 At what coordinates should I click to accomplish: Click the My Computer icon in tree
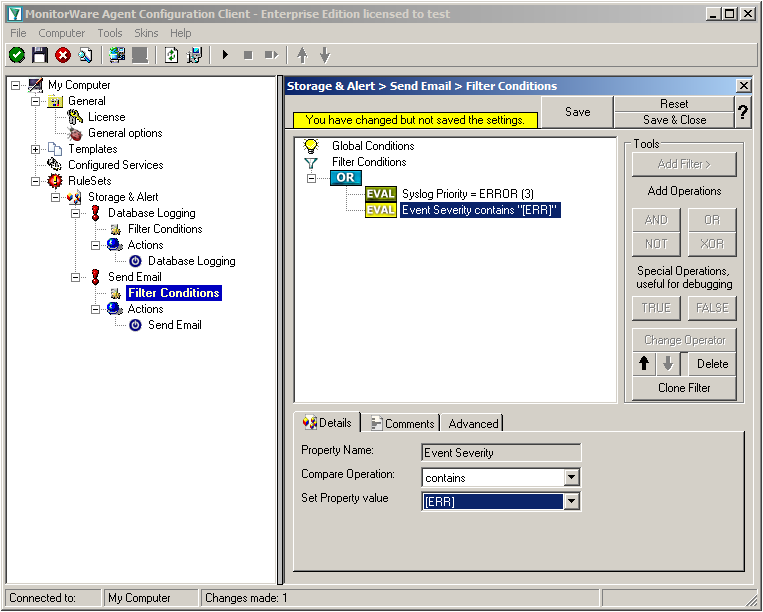tap(35, 85)
